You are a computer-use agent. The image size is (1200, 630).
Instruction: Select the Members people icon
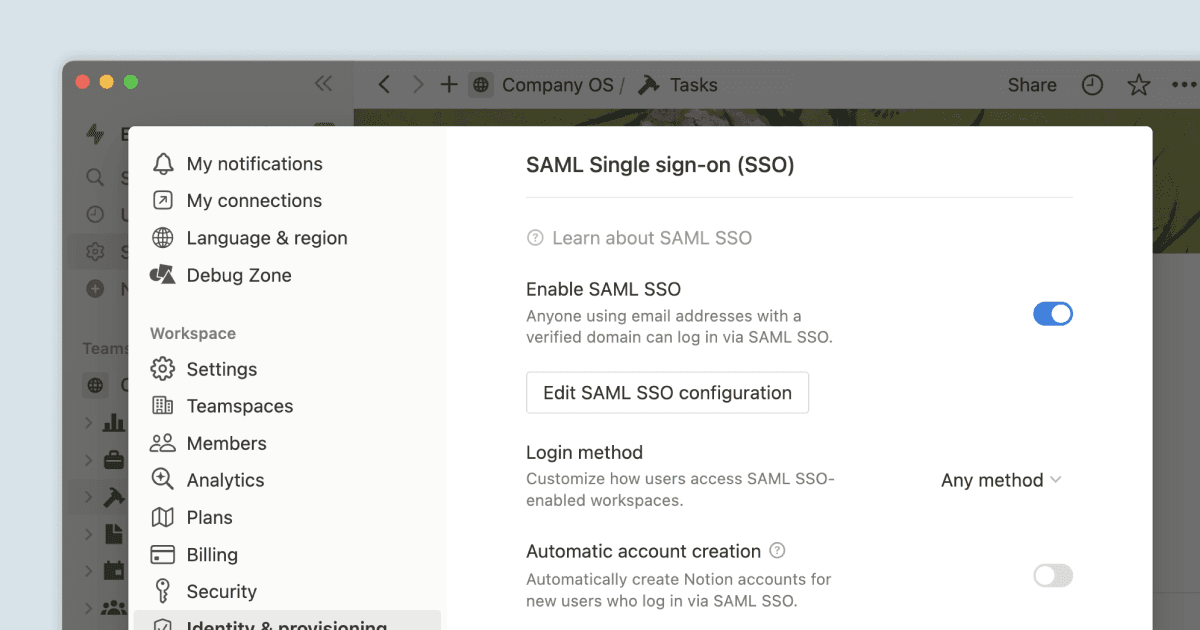[163, 443]
